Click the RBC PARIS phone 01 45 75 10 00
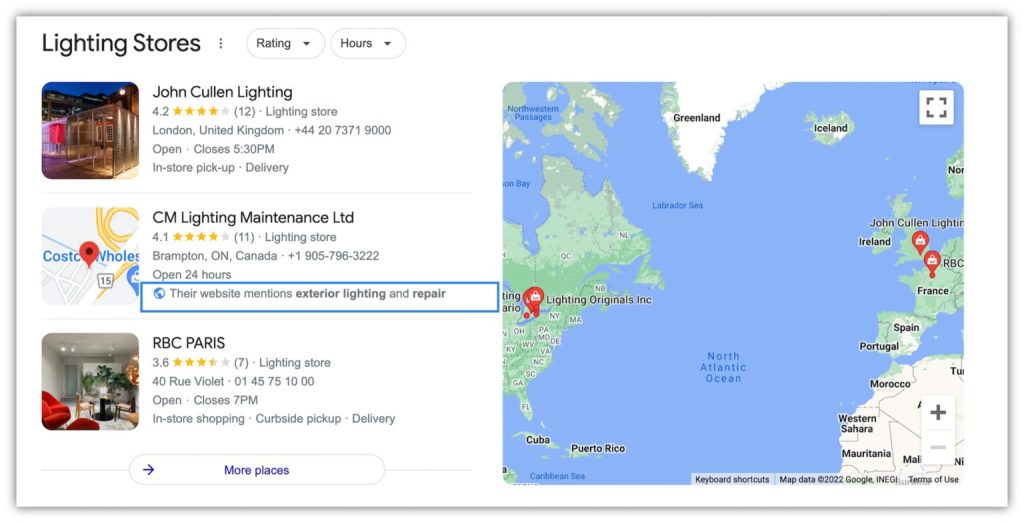The image size is (1024, 523). [274, 381]
